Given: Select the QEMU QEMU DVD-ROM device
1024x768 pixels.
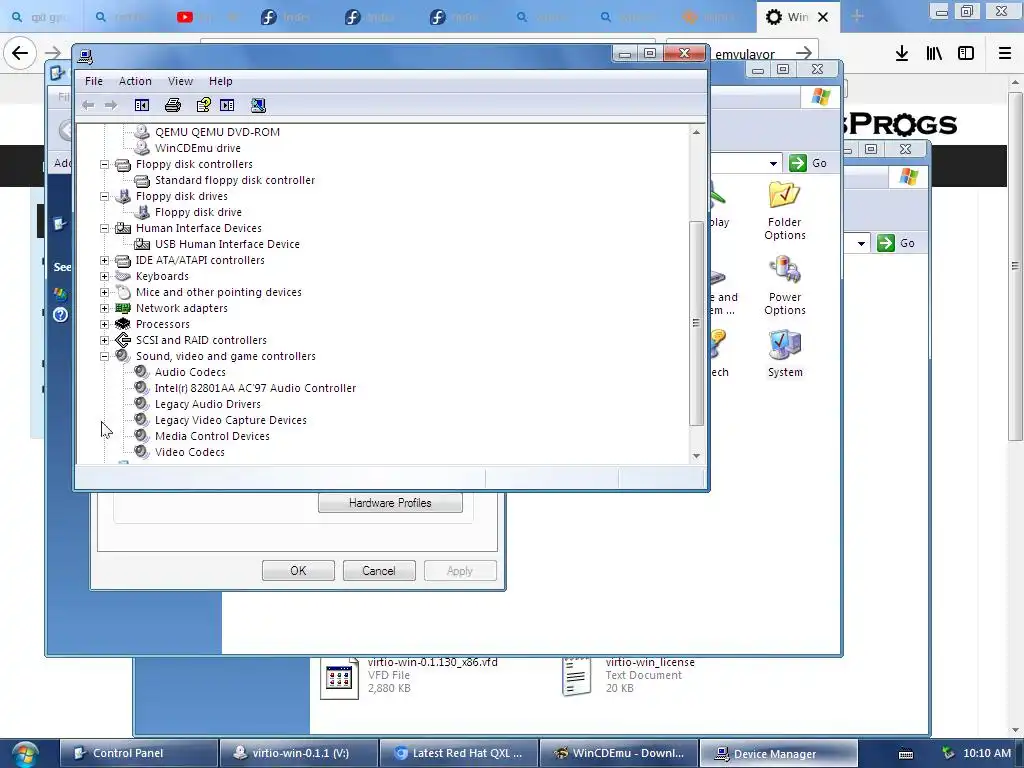Looking at the screenshot, I should 217,132.
